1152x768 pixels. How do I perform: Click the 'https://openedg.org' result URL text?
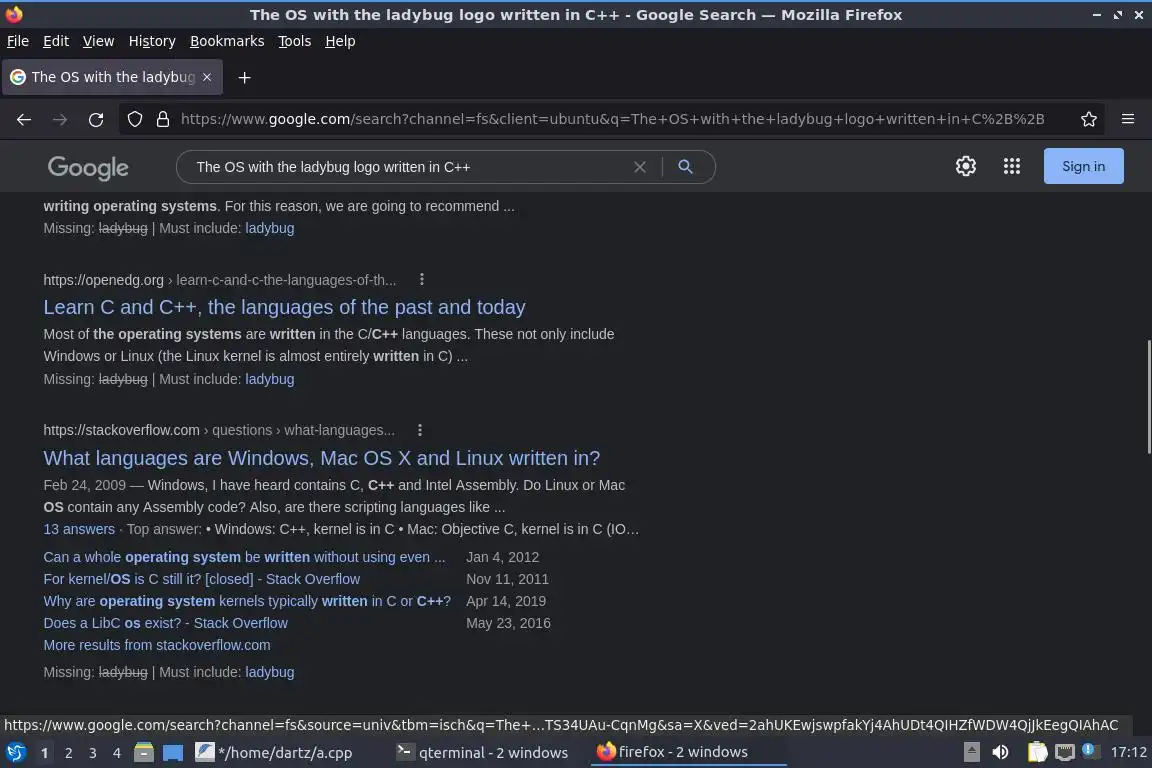pyautogui.click(x=104, y=280)
